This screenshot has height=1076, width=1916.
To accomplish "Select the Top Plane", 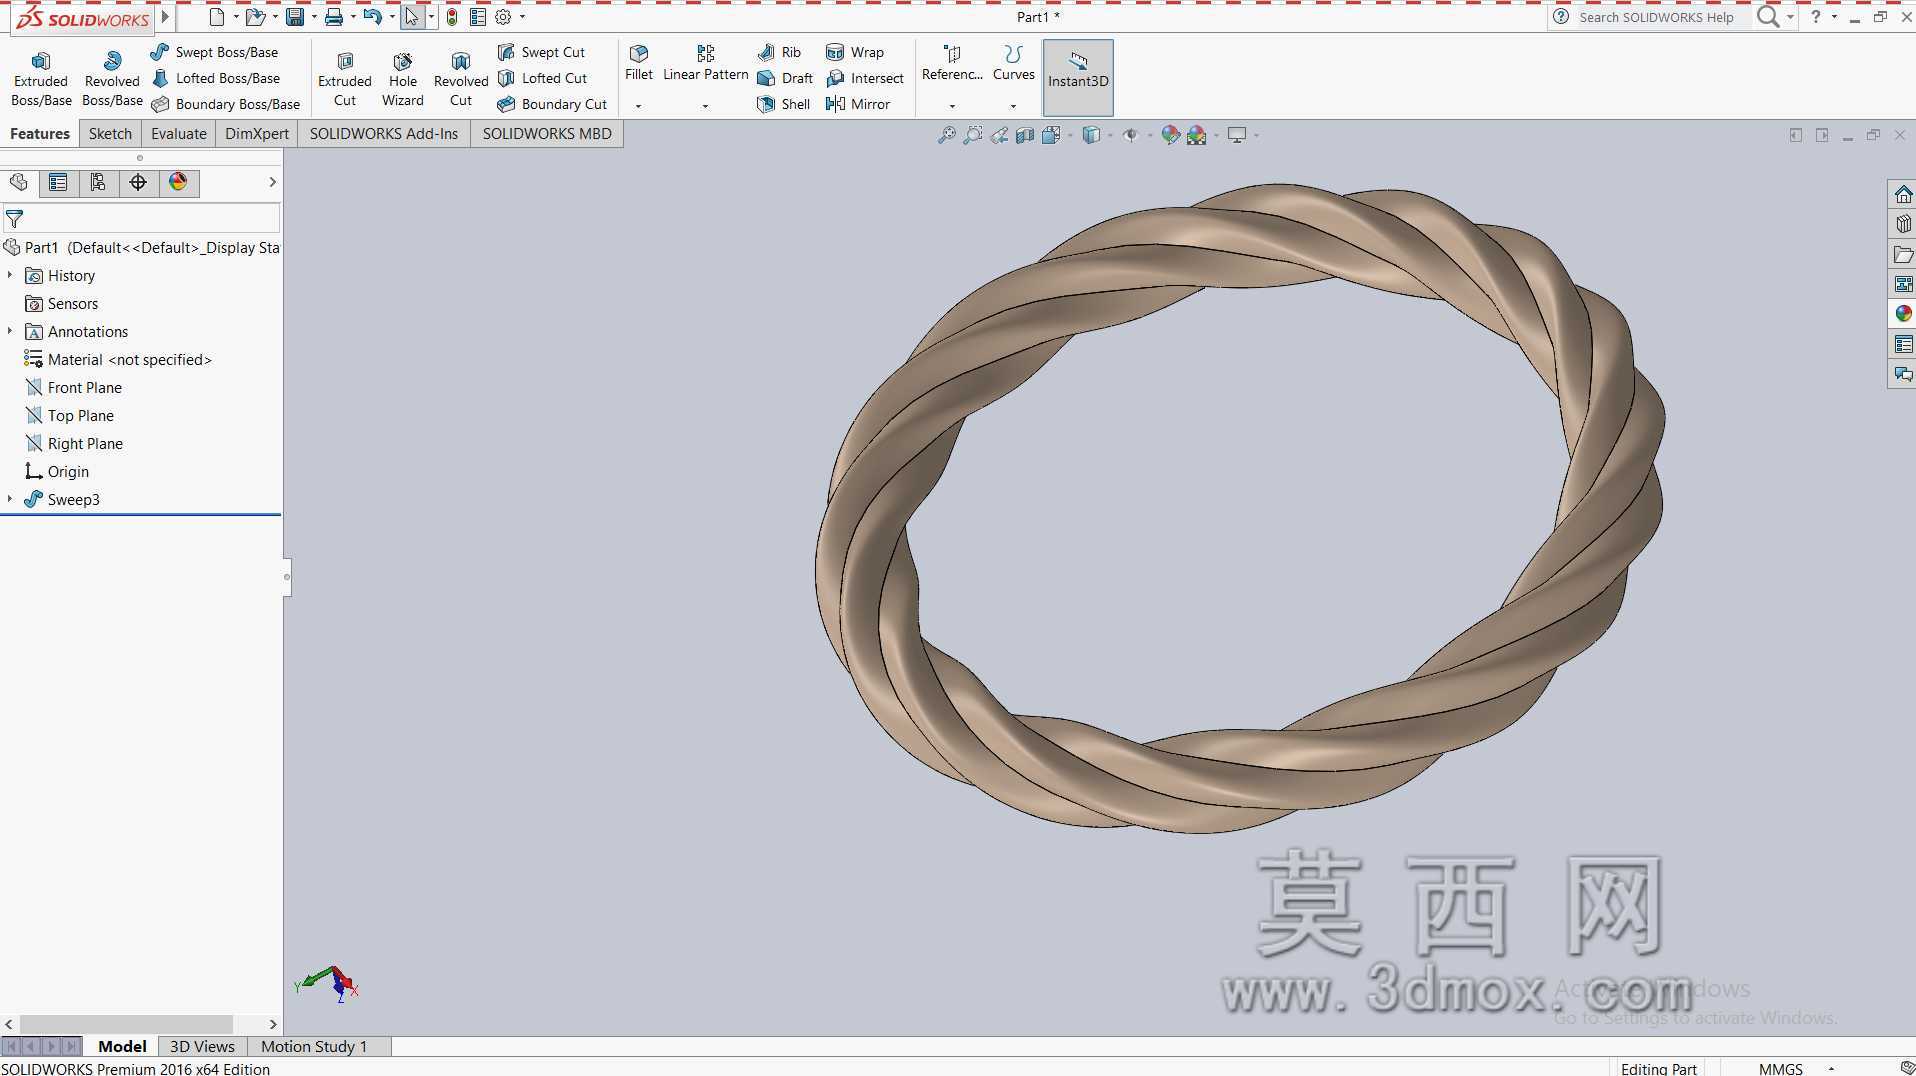I will tap(69, 415).
